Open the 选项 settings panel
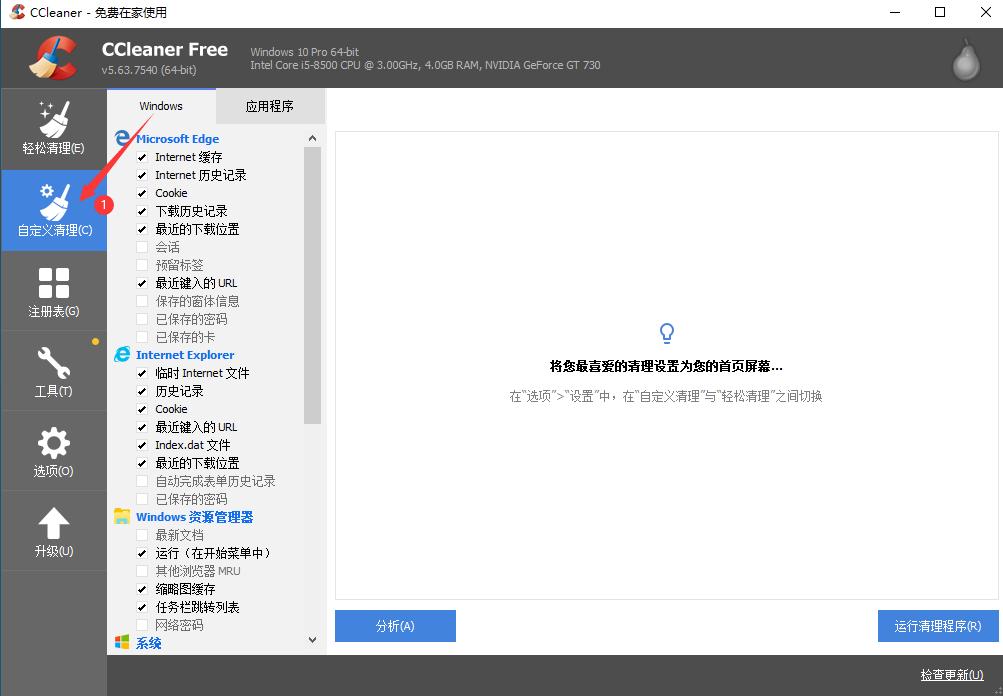 click(x=53, y=450)
